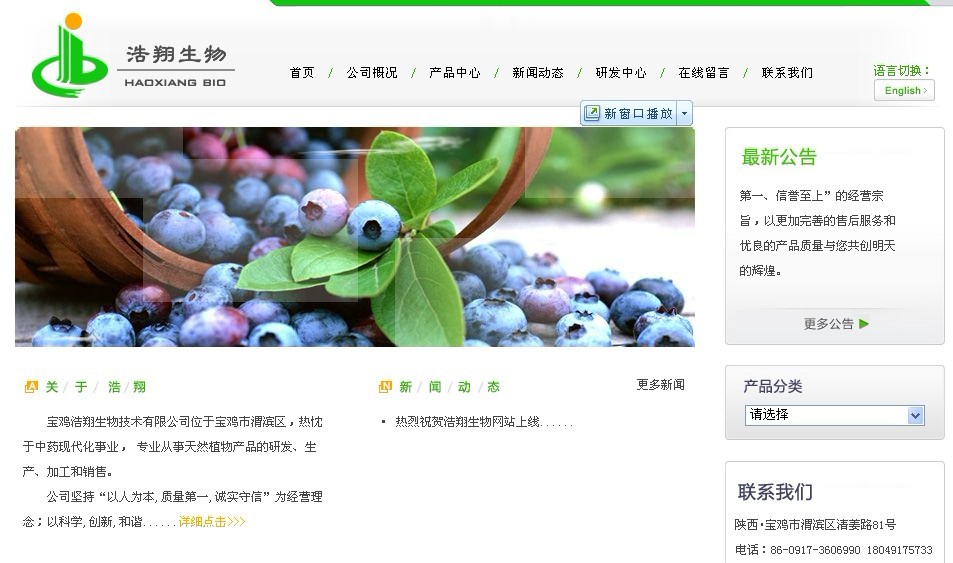Expand the 请选择 product category dropdown

click(x=834, y=415)
